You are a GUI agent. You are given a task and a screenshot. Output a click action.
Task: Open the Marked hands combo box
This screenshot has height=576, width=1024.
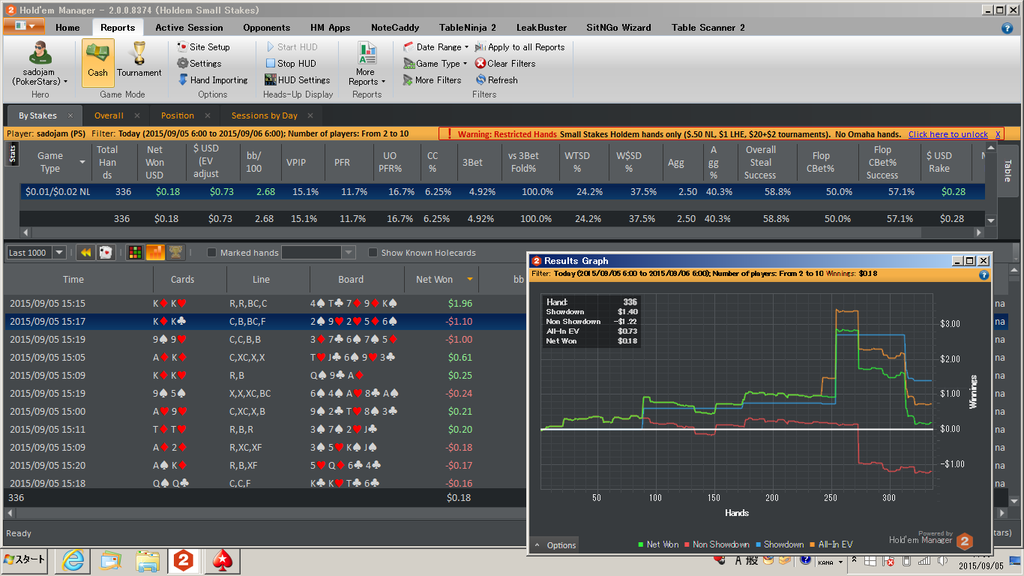318,253
